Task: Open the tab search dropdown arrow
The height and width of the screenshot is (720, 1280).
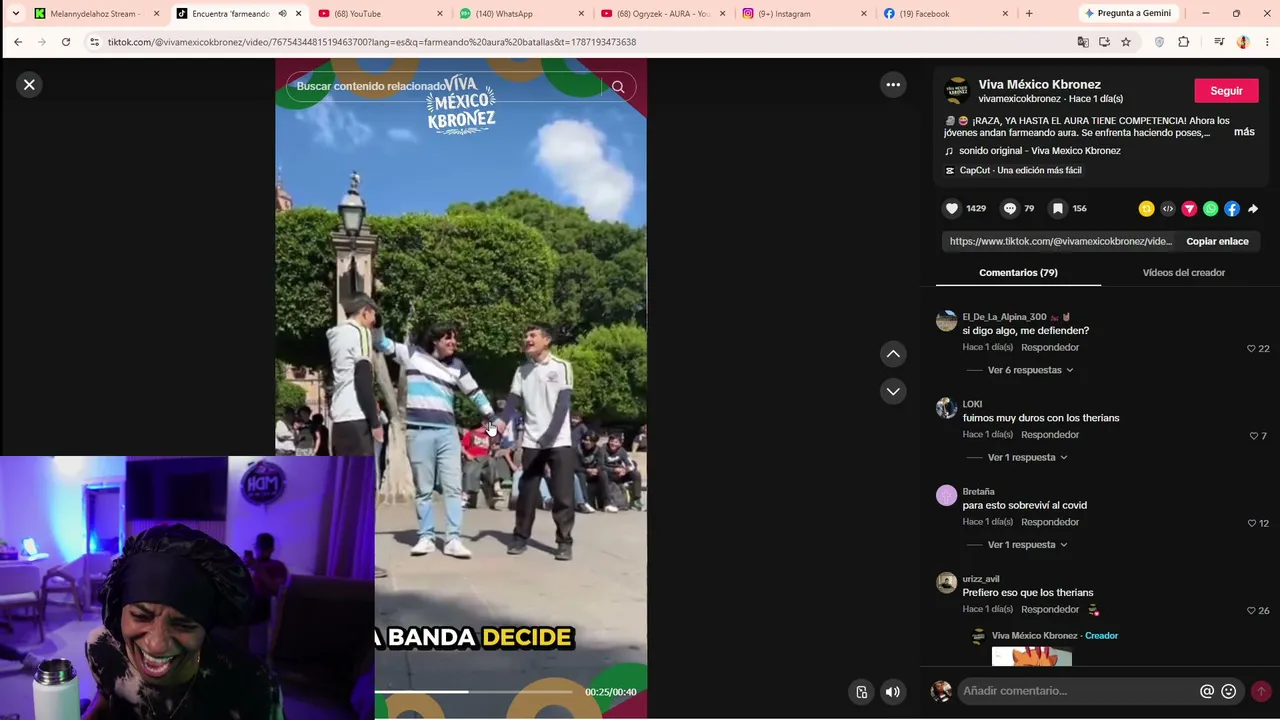Action: click(15, 14)
